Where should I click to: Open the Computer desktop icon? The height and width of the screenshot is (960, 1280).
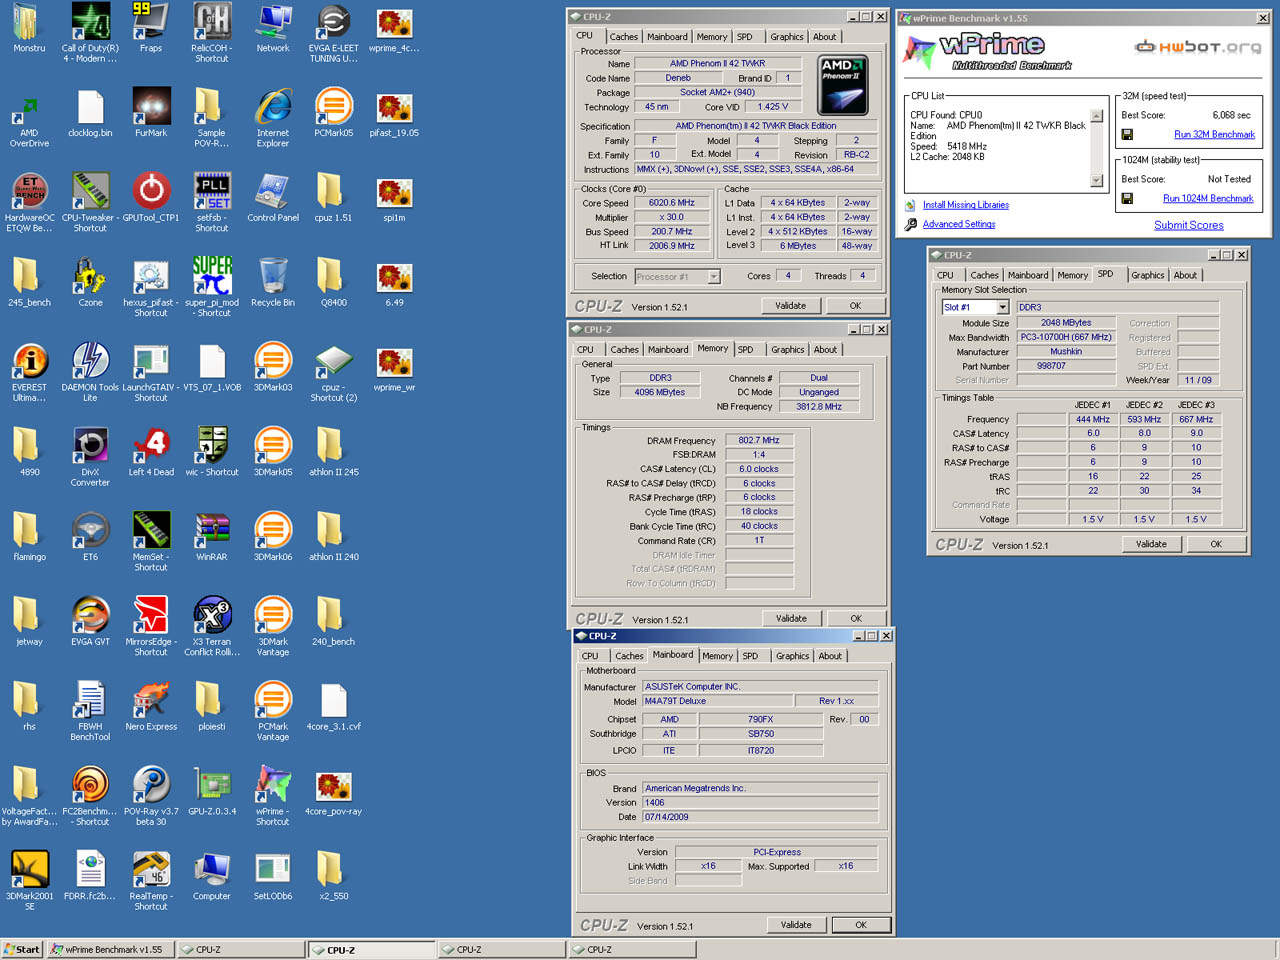[212, 877]
